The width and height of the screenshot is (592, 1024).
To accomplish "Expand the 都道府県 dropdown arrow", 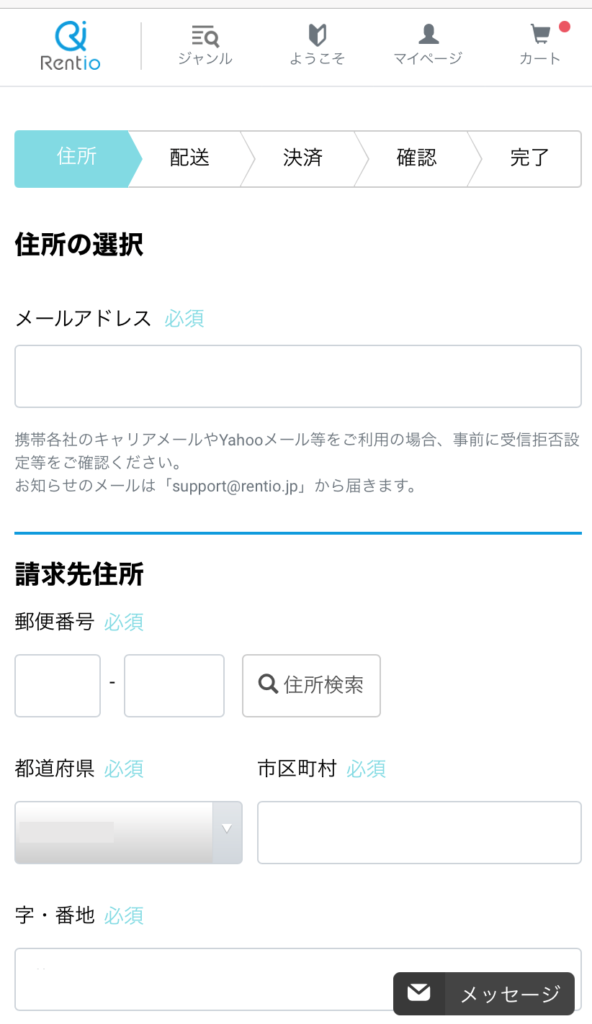I will (x=227, y=828).
